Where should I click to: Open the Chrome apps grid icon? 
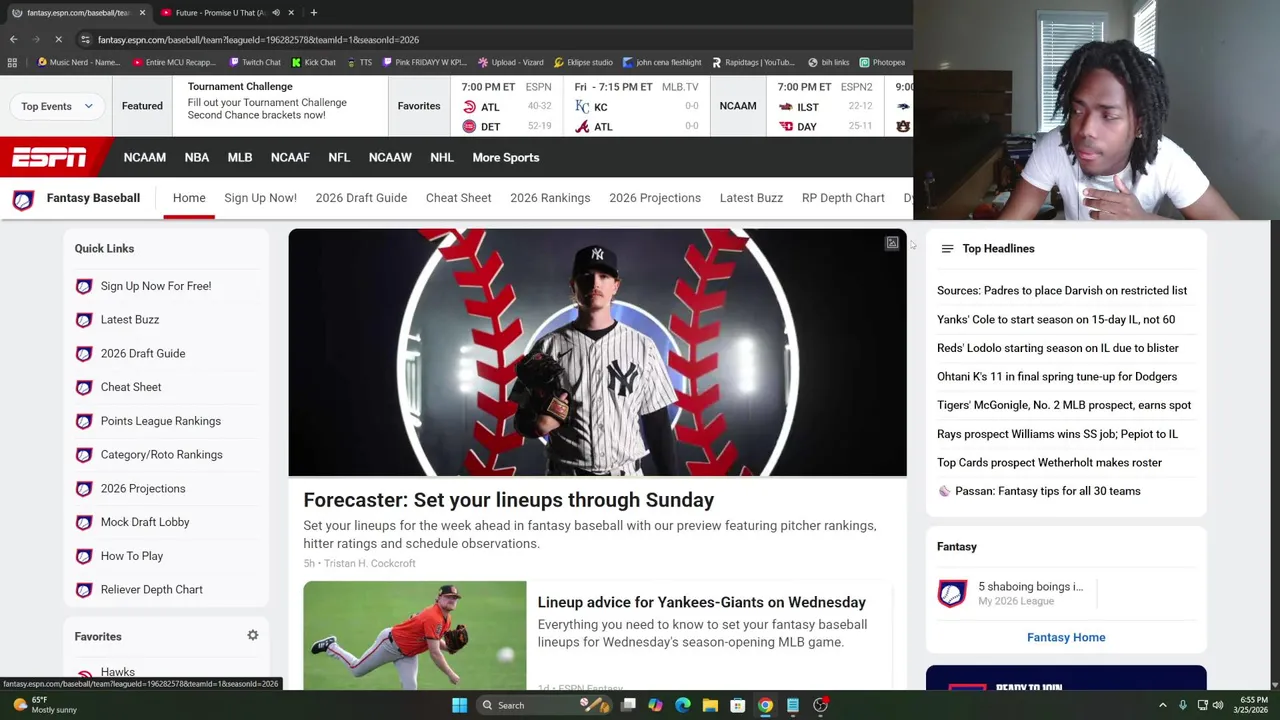click(12, 62)
